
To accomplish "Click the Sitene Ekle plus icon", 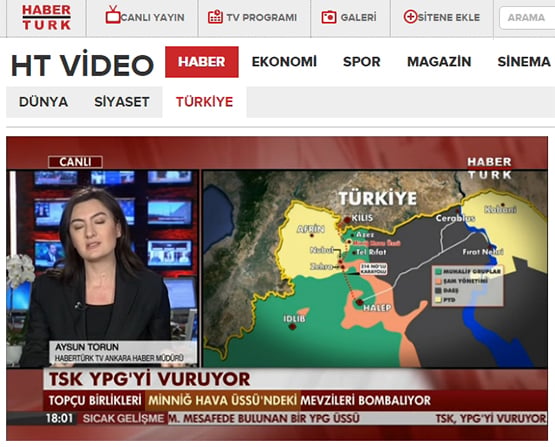I will click(411, 17).
